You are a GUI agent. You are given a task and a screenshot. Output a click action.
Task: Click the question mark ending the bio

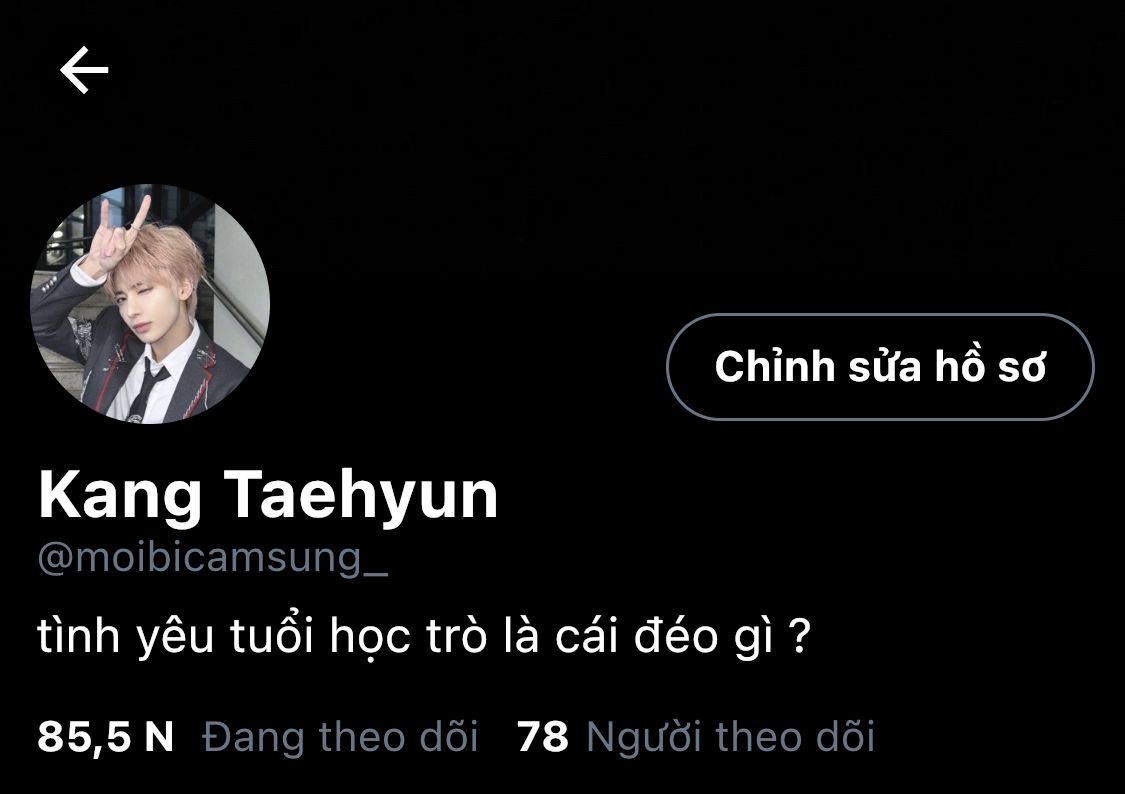[x=799, y=635]
